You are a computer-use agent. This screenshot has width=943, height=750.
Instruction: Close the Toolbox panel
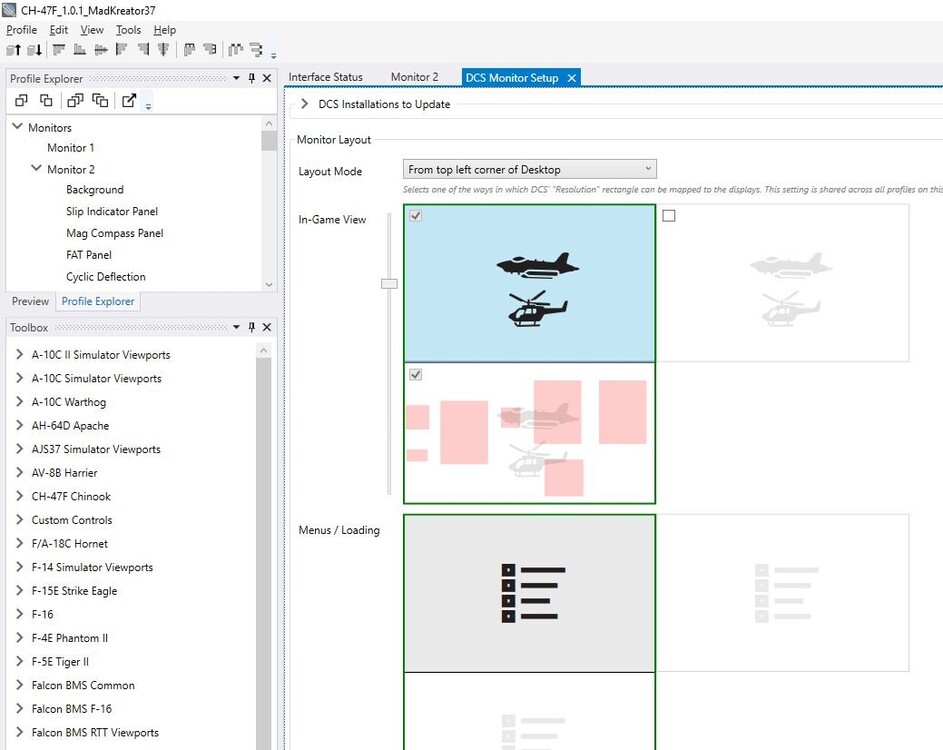(267, 327)
